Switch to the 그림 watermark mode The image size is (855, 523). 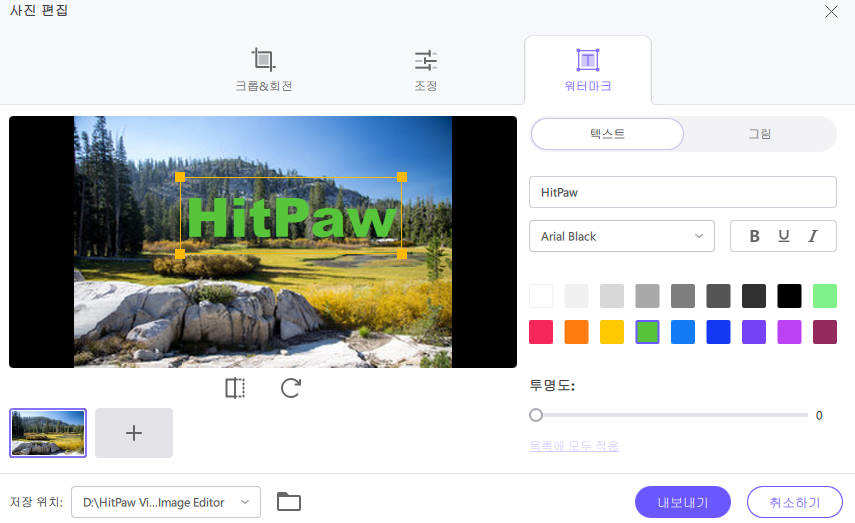(x=760, y=133)
